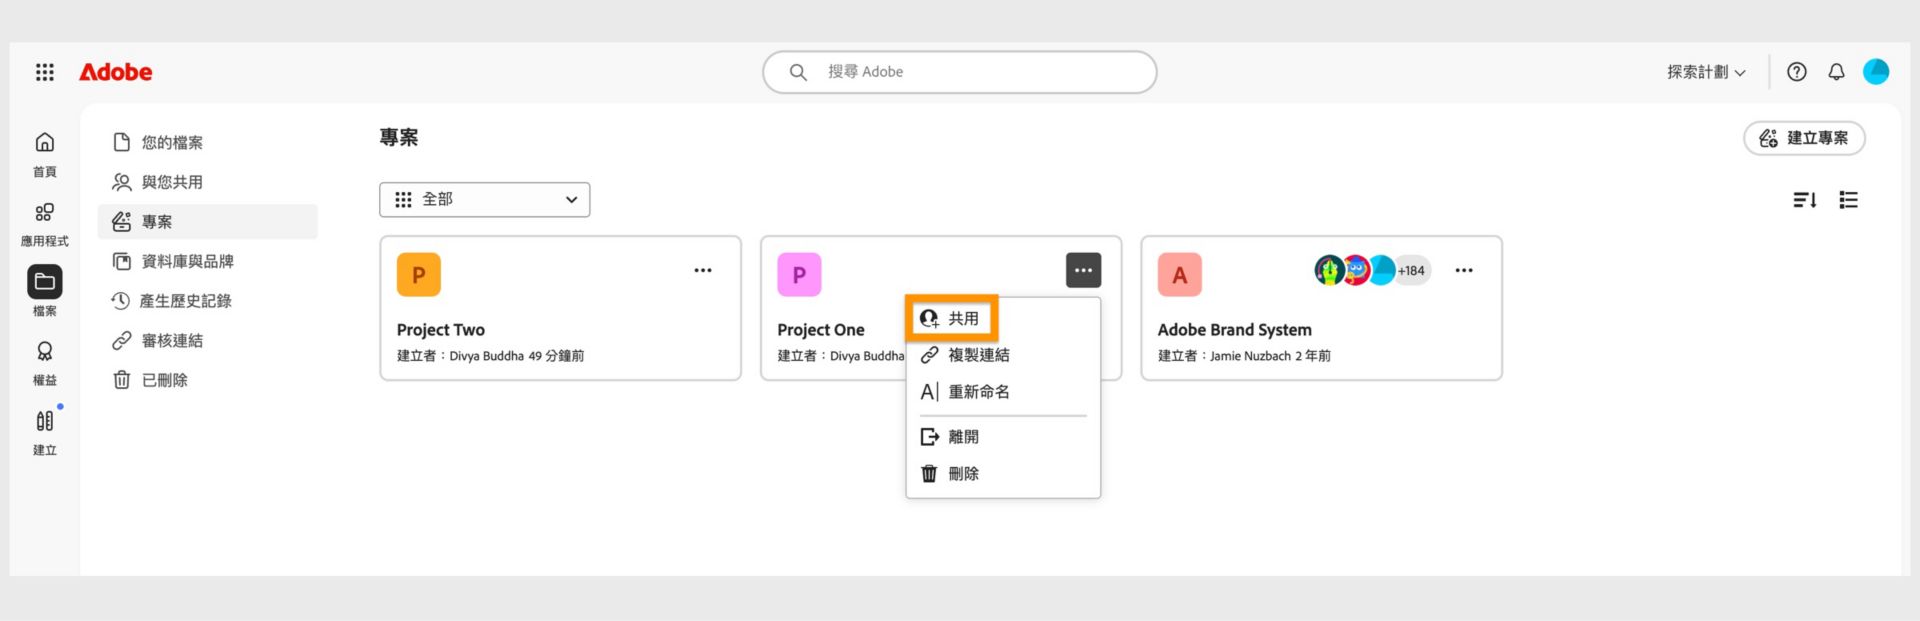
Task: Focus the 搜尋 Adobe search field
Action: coord(960,72)
